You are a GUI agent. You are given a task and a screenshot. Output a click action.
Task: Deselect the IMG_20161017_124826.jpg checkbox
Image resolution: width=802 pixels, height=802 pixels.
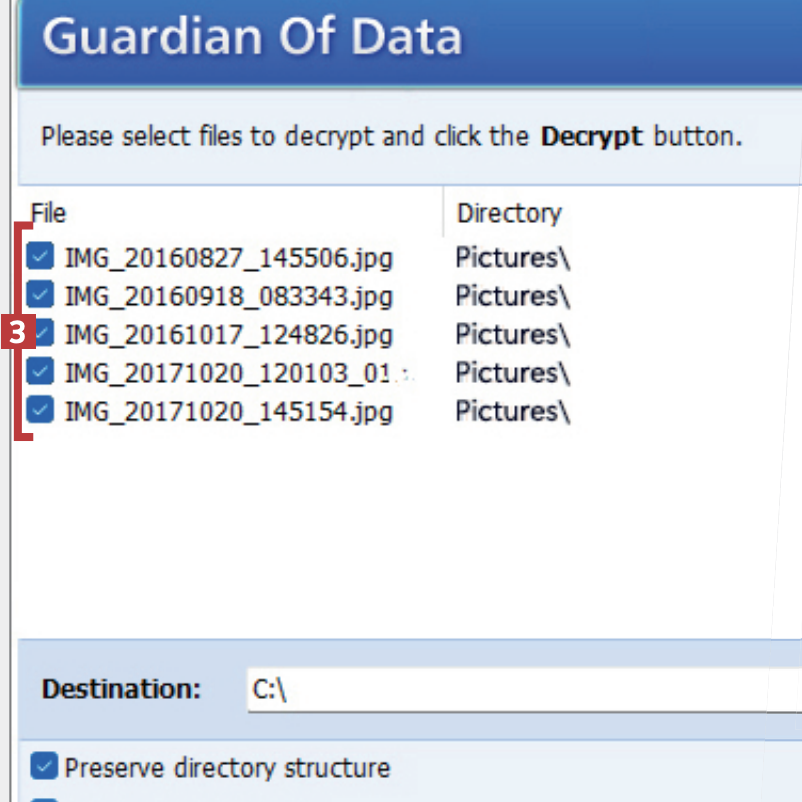(42, 334)
